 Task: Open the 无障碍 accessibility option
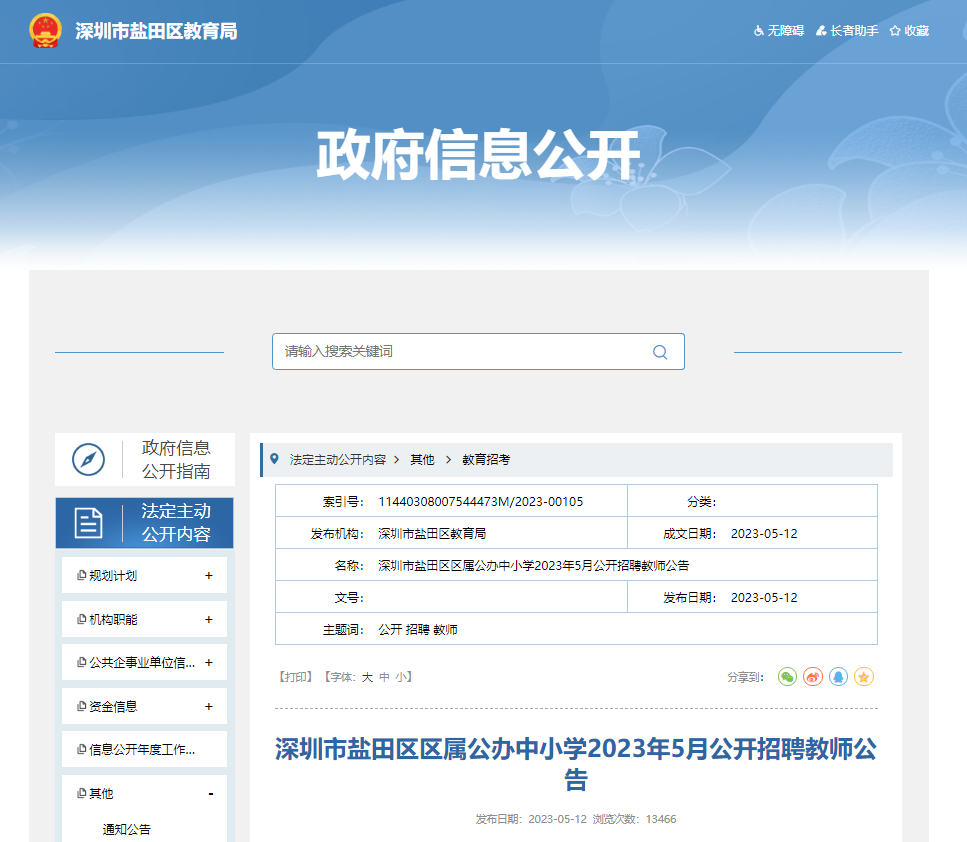[x=779, y=31]
